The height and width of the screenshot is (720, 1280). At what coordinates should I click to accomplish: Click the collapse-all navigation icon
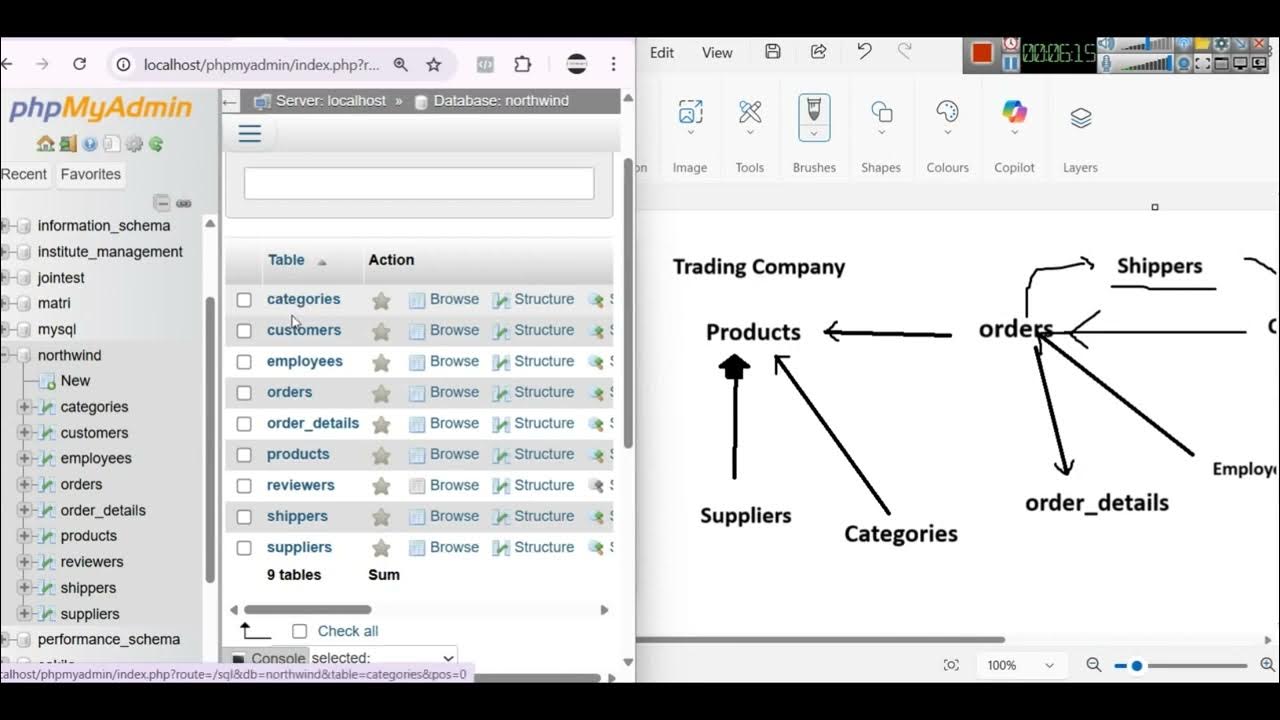click(x=162, y=203)
